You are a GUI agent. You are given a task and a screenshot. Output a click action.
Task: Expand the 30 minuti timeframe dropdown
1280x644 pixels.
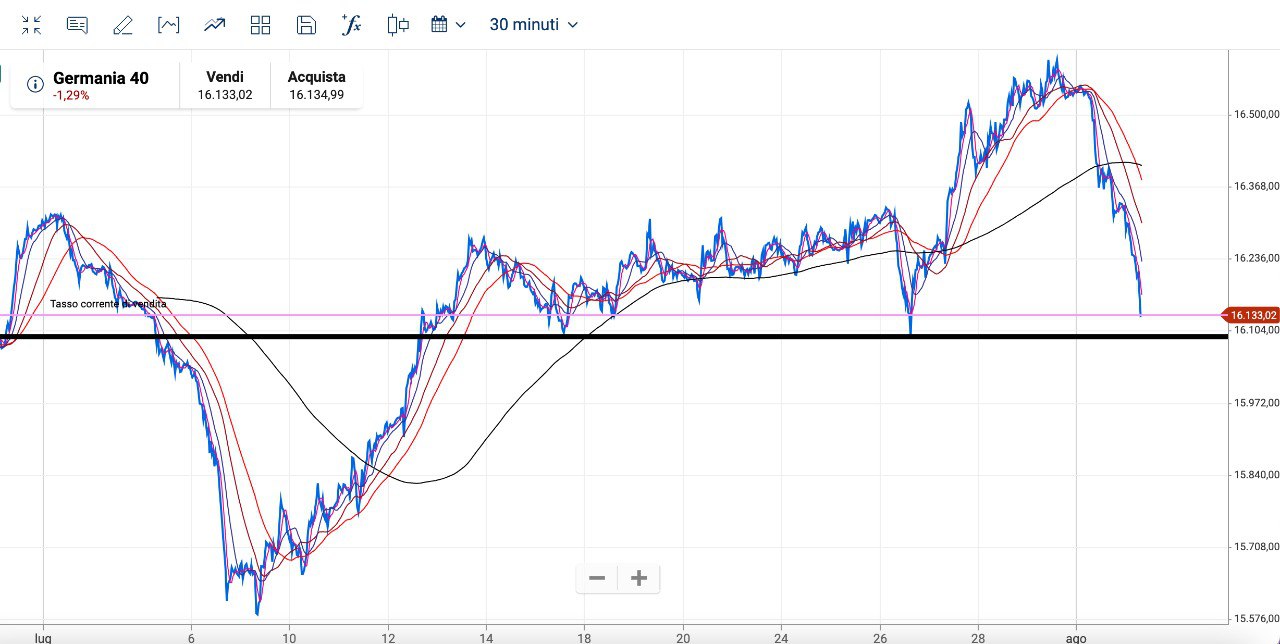[x=533, y=25]
